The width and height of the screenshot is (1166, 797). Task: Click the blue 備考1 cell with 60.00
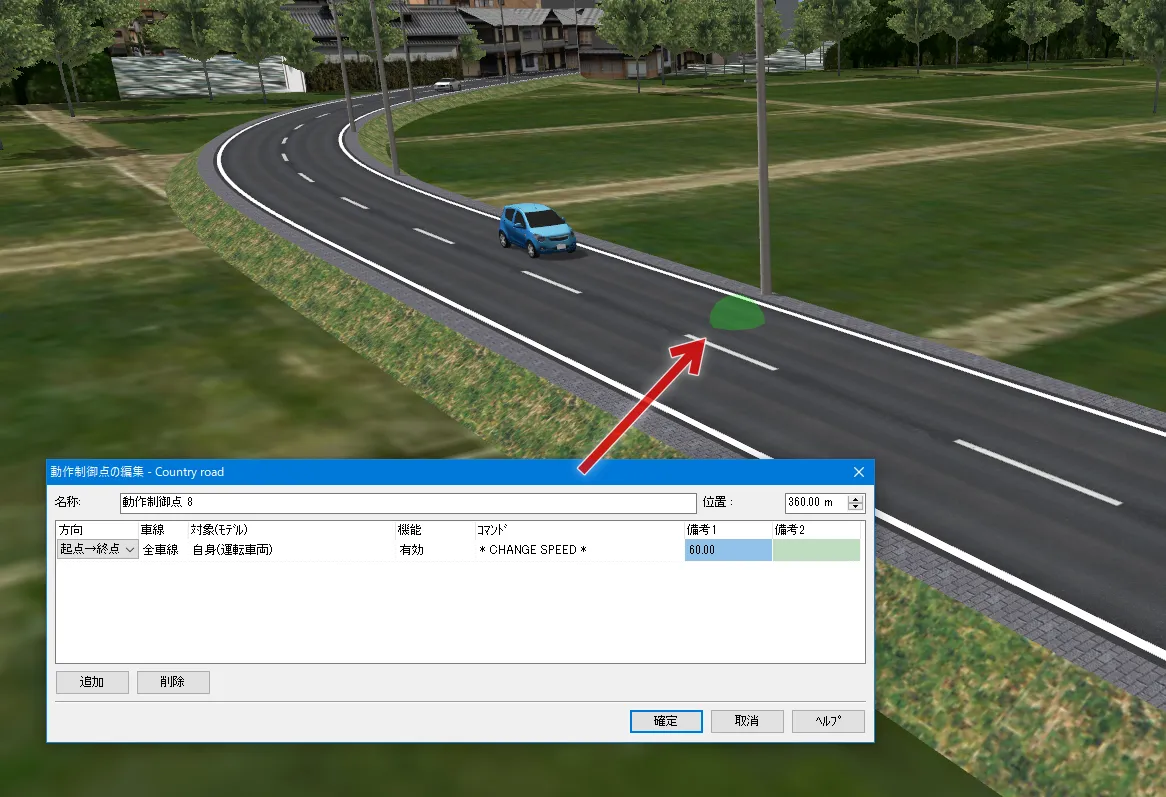click(727, 550)
